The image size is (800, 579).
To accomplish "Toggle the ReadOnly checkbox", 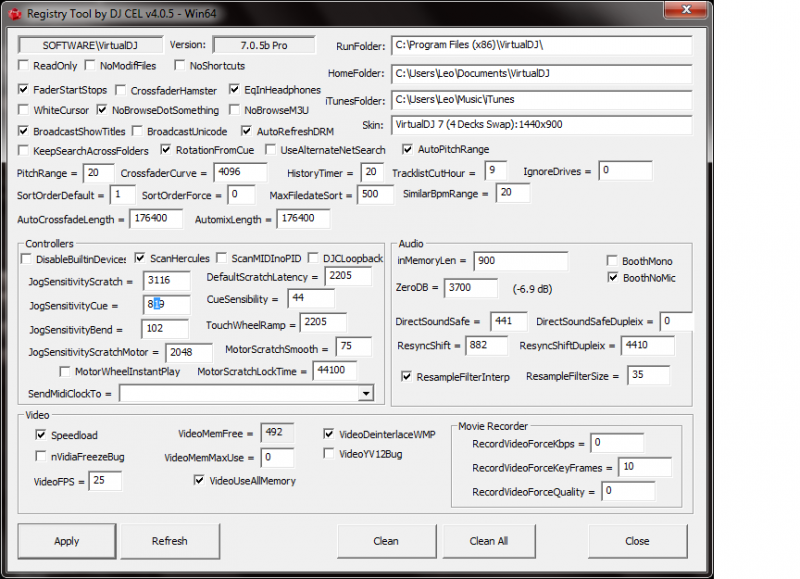I will pyautogui.click(x=23, y=65).
